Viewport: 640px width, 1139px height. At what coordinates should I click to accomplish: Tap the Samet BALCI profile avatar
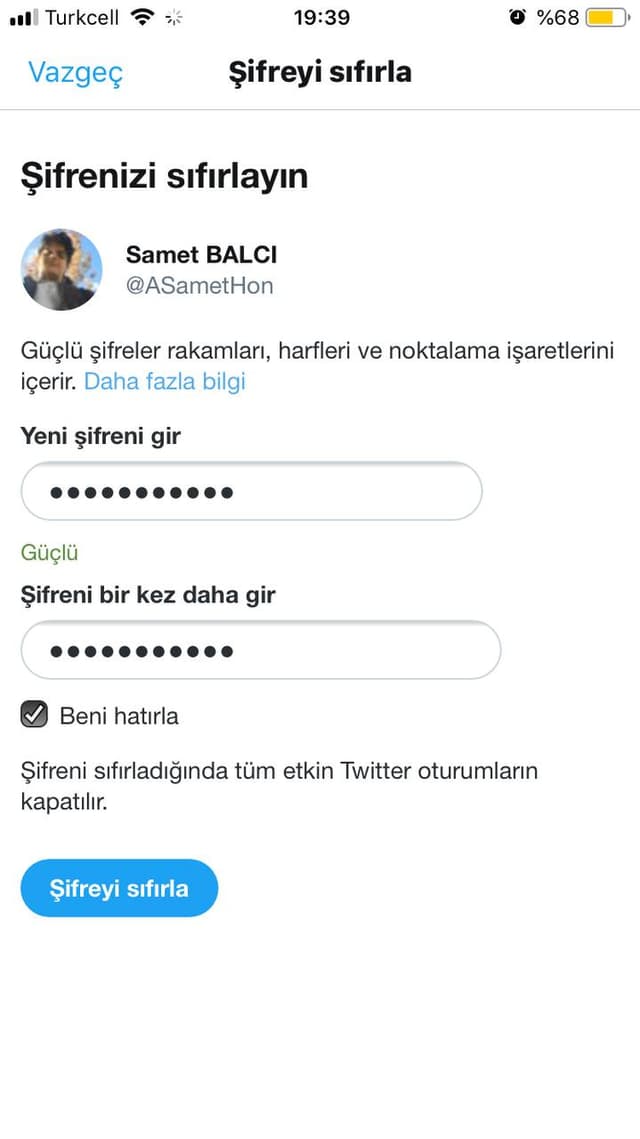(61, 269)
